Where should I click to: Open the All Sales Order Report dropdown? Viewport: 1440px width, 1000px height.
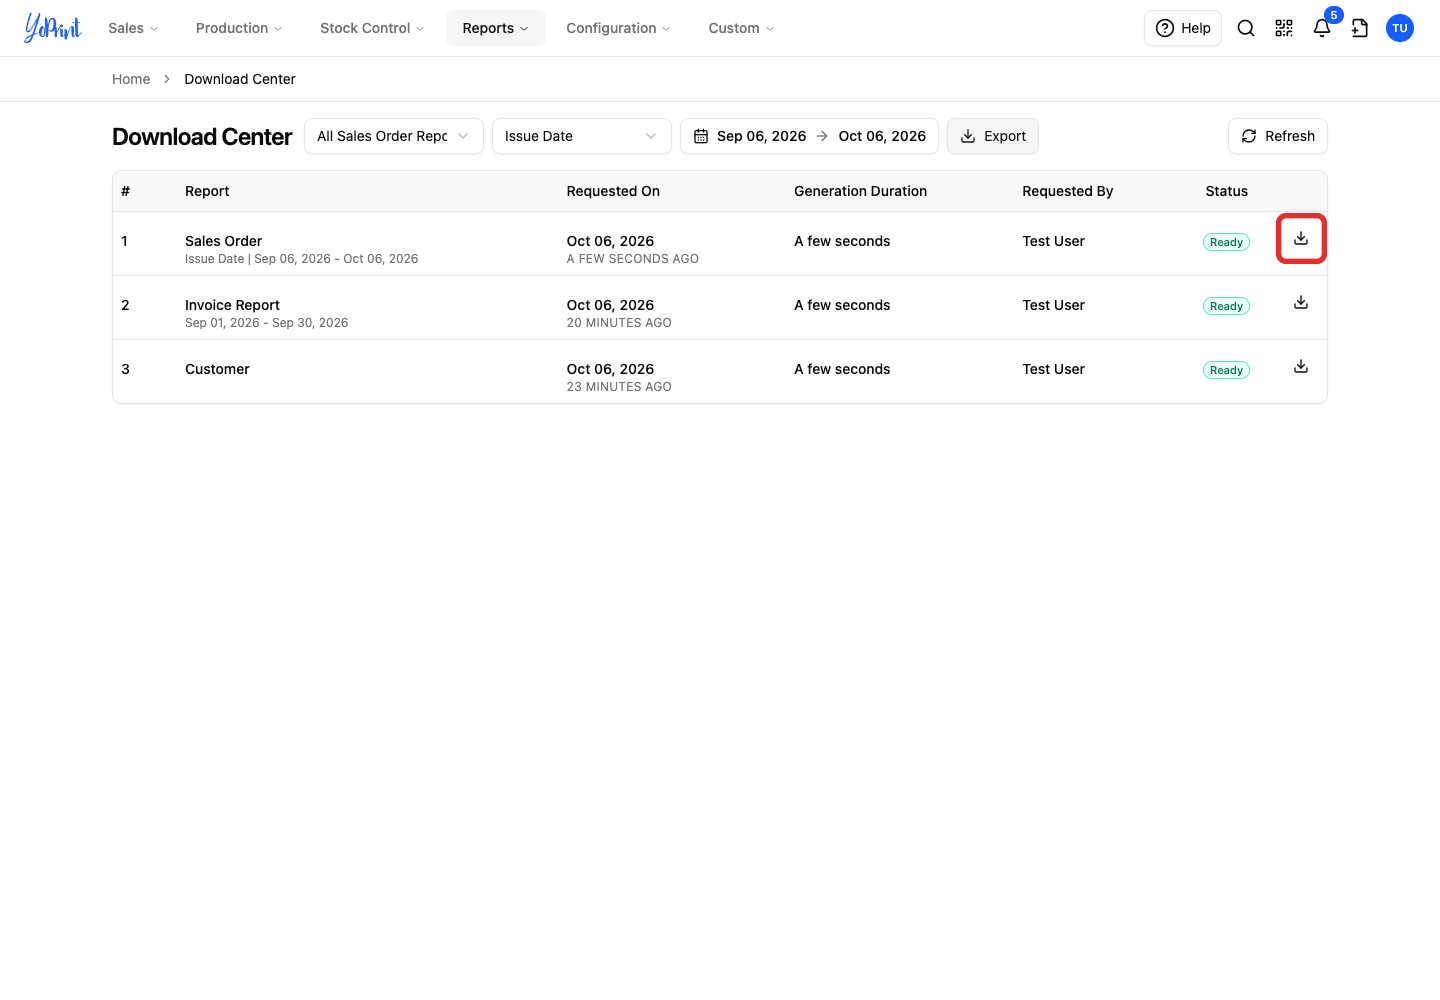(x=394, y=136)
